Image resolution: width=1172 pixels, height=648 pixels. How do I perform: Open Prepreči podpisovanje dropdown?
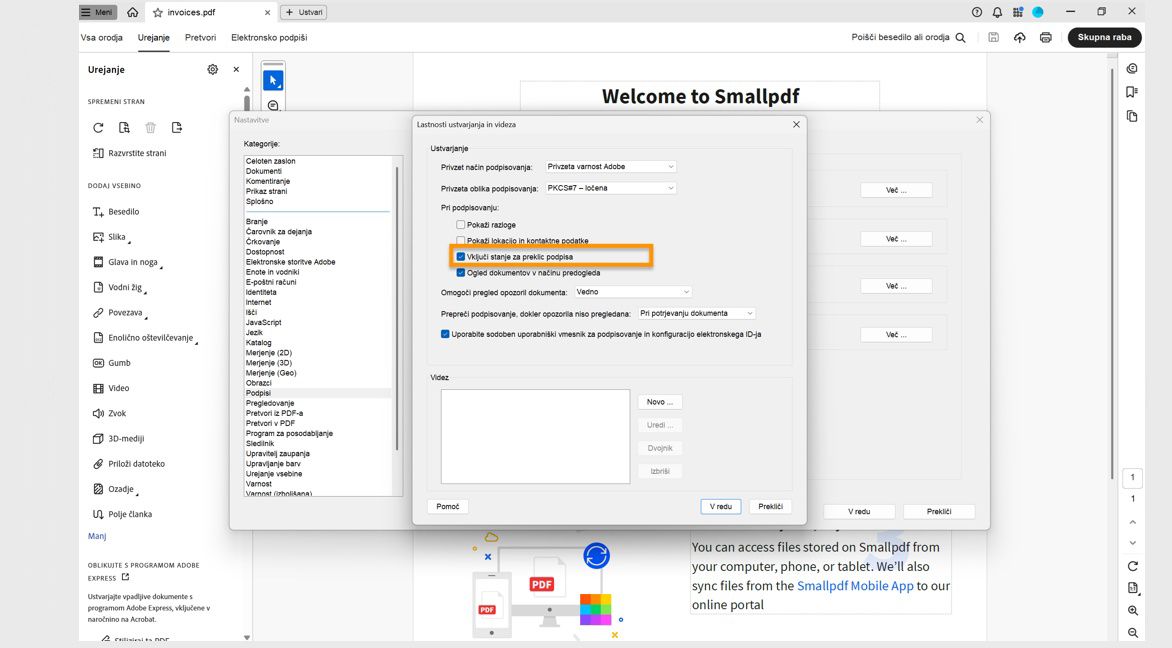point(697,313)
